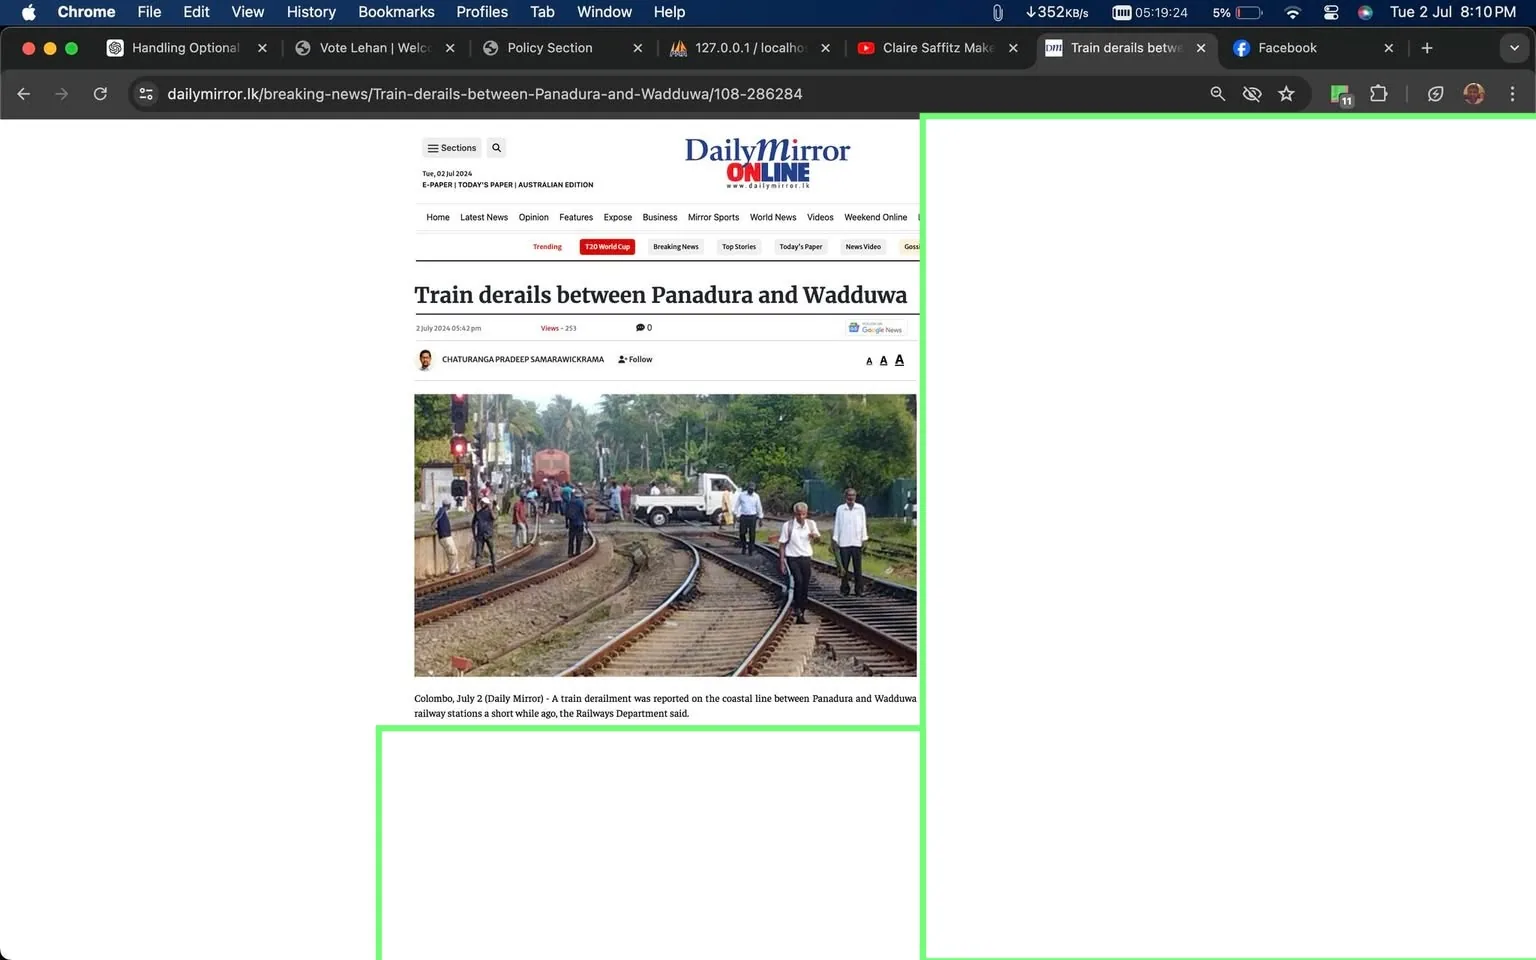The width and height of the screenshot is (1536, 960).
Task: Open the Chrome extensions puzzle icon
Action: click(1378, 93)
